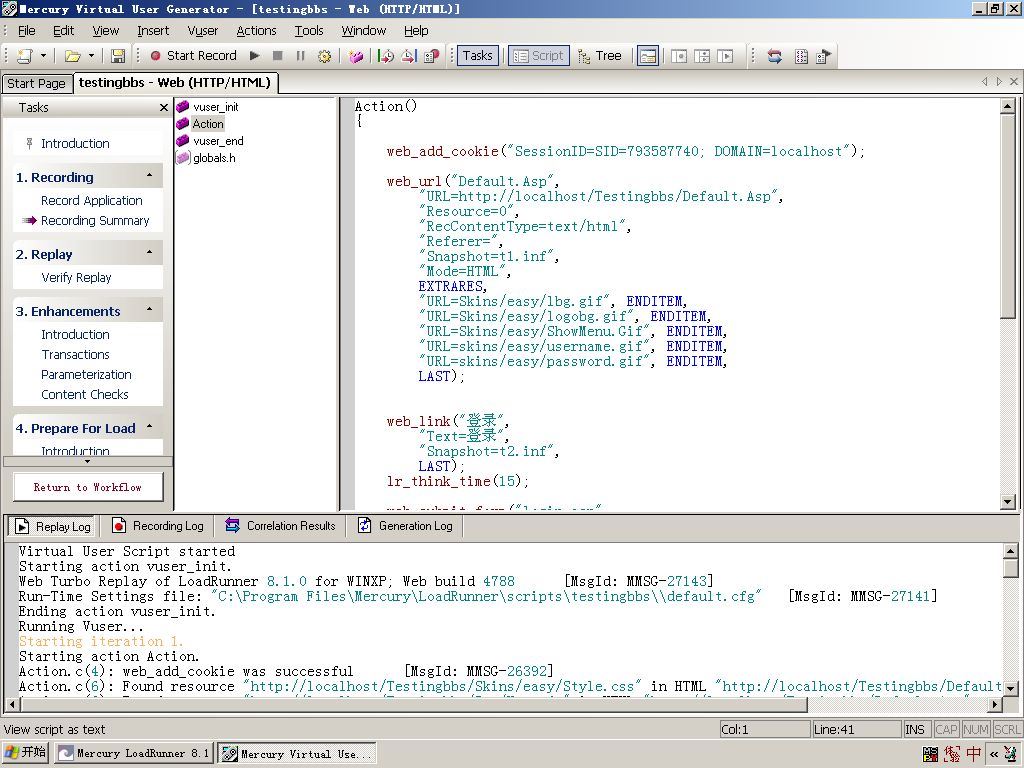Viewport: 1024px width, 768px height.
Task: Select the testingbbs - Web (HTTP/HTML) tab
Action: coord(174,82)
